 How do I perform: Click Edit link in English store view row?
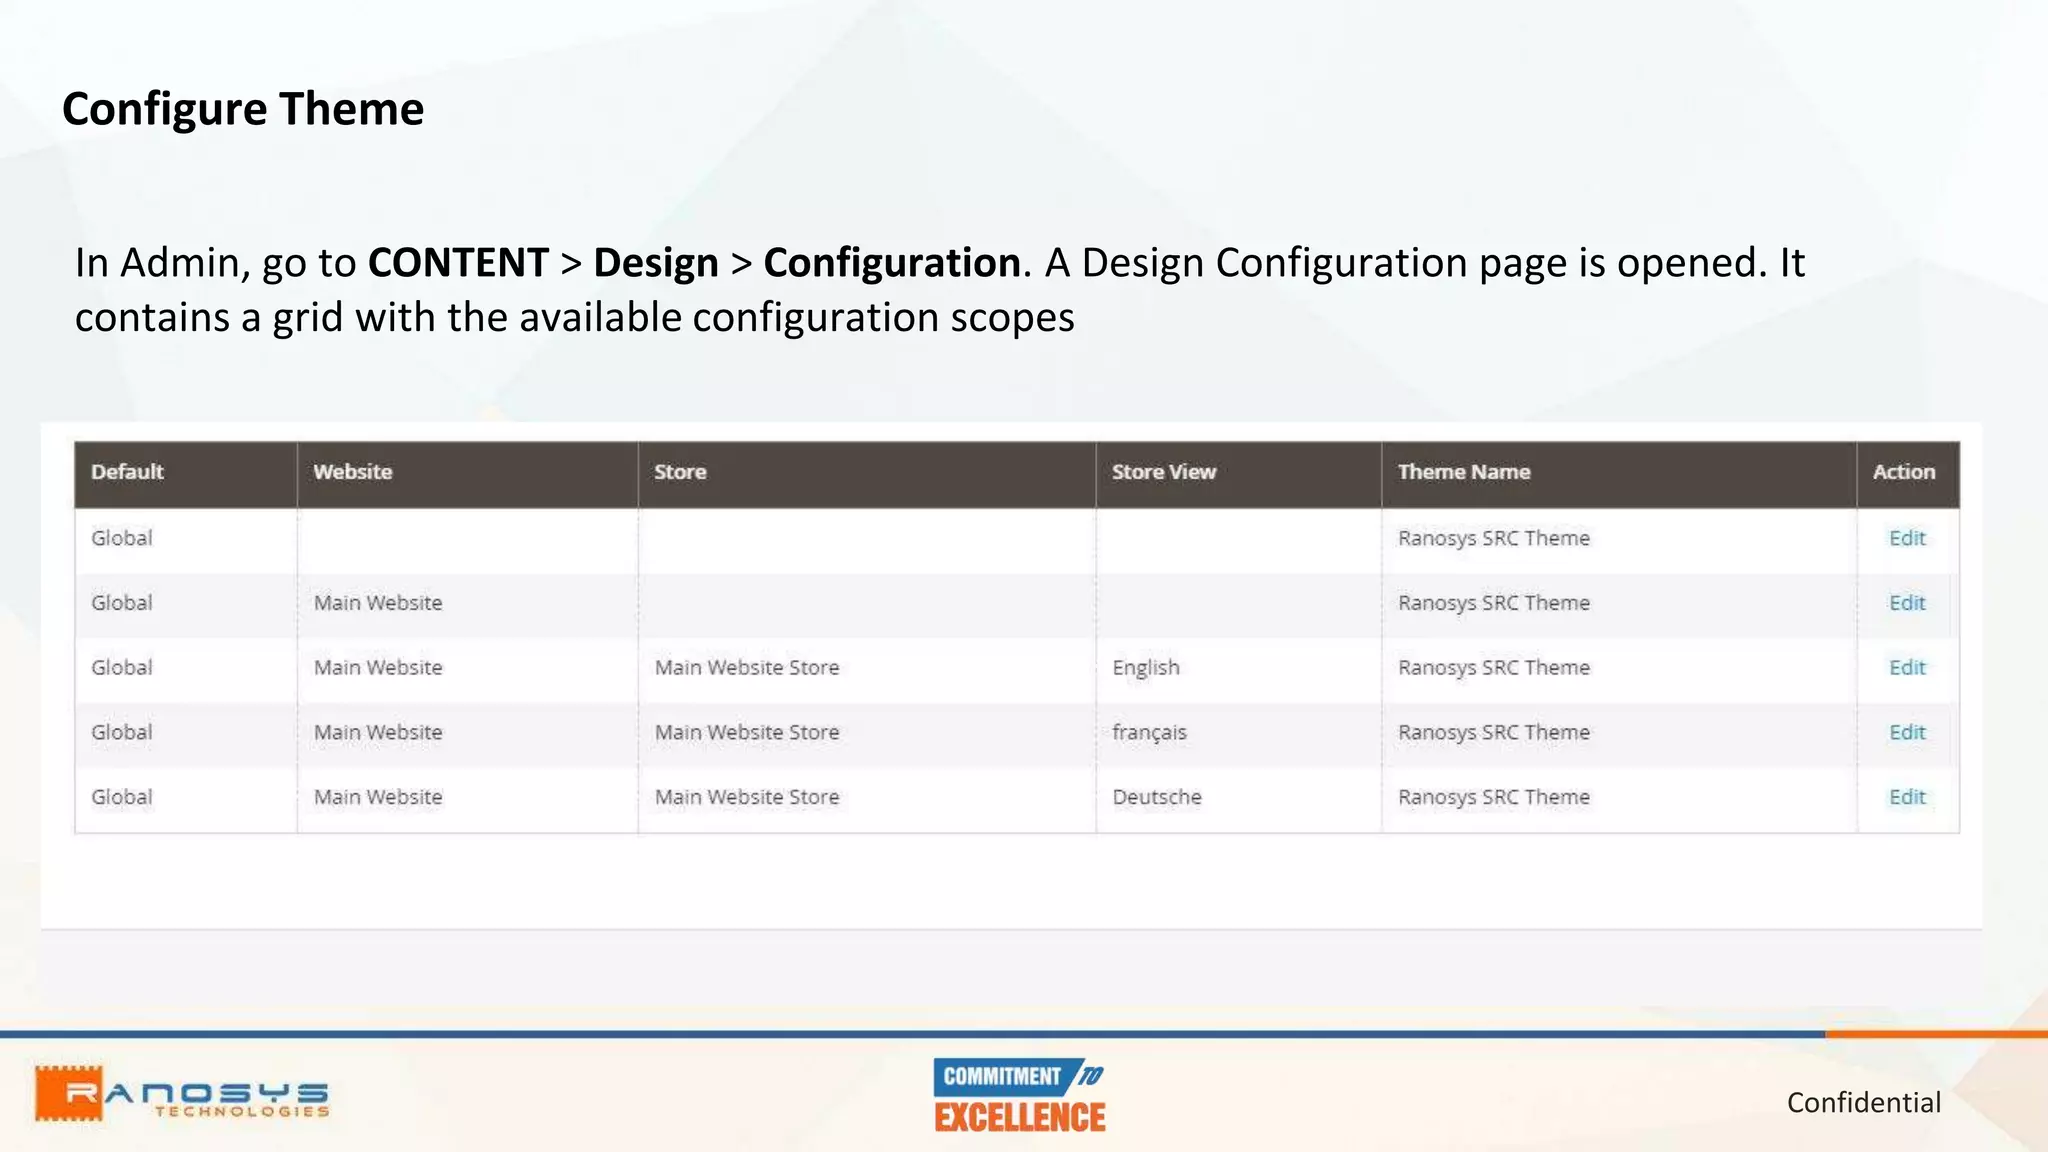[1907, 667]
